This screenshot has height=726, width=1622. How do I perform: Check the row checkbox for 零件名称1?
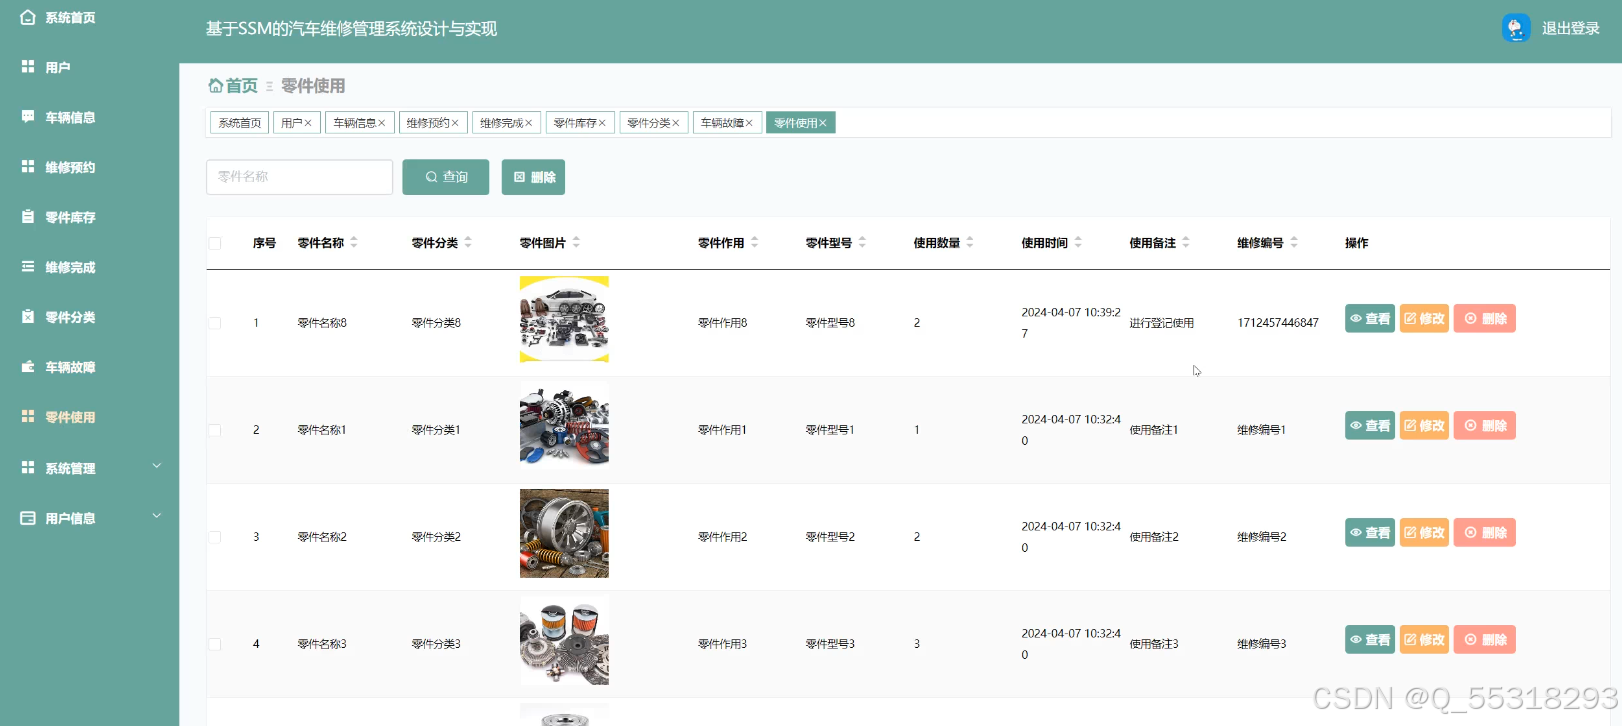(215, 430)
